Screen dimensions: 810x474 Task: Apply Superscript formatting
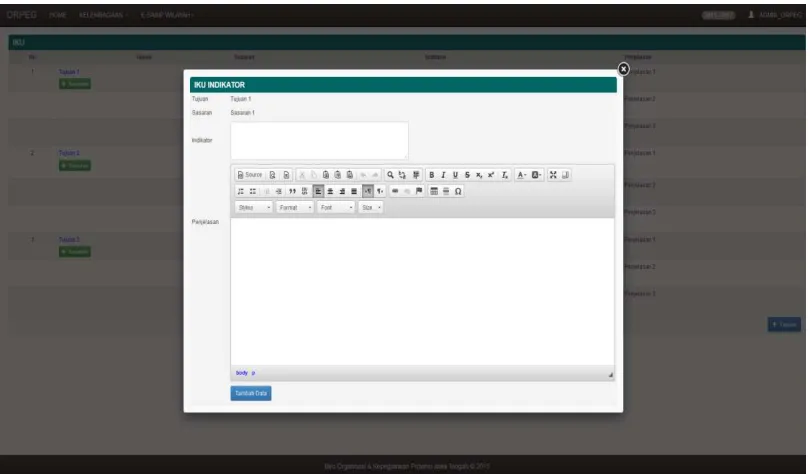(x=491, y=175)
